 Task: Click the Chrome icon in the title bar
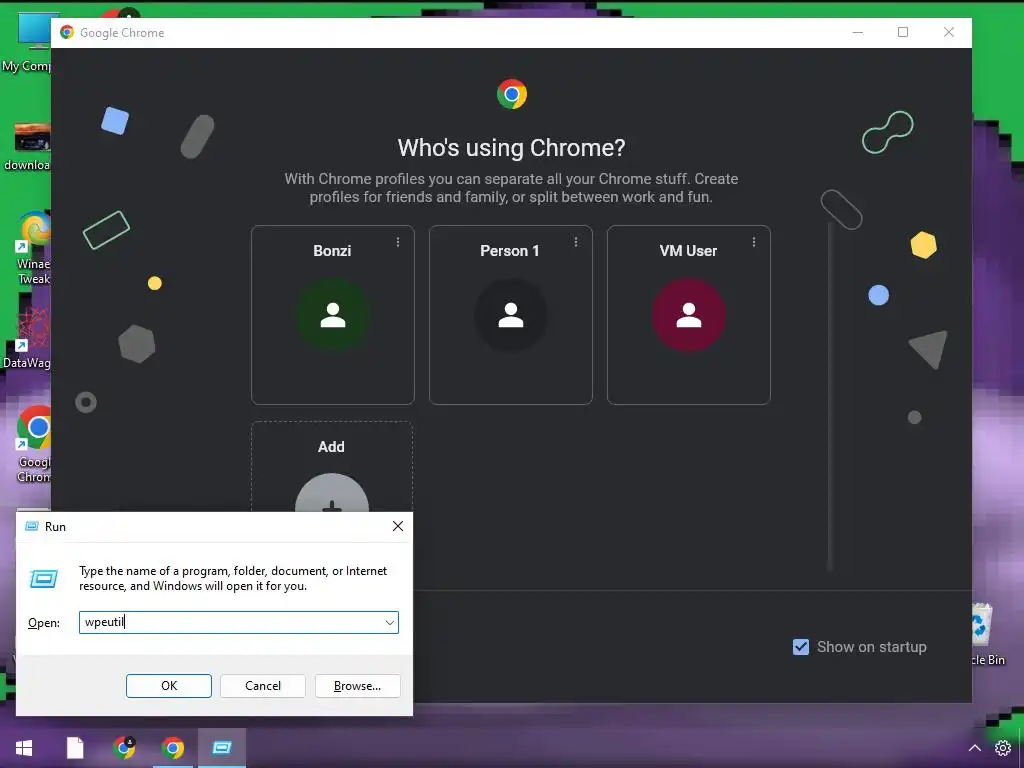tap(67, 32)
